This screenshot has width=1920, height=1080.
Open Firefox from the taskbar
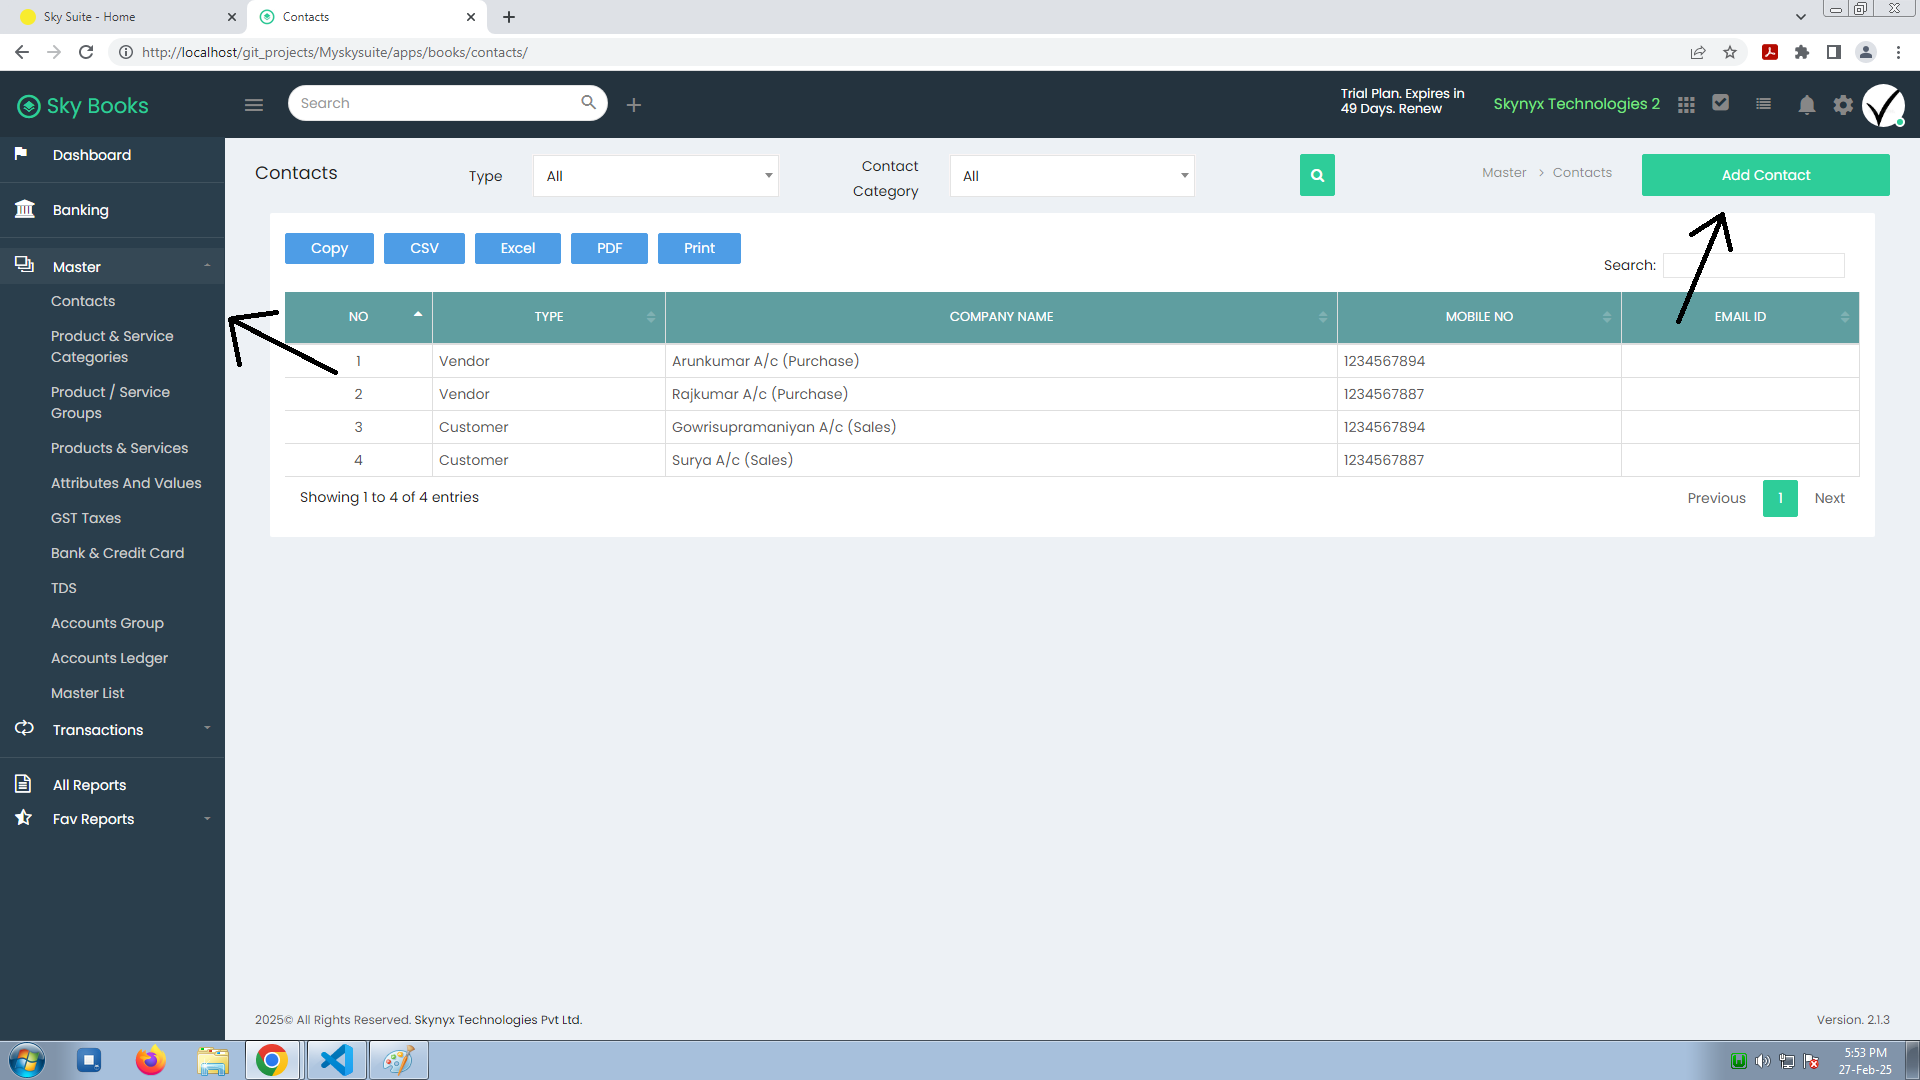(x=150, y=1060)
